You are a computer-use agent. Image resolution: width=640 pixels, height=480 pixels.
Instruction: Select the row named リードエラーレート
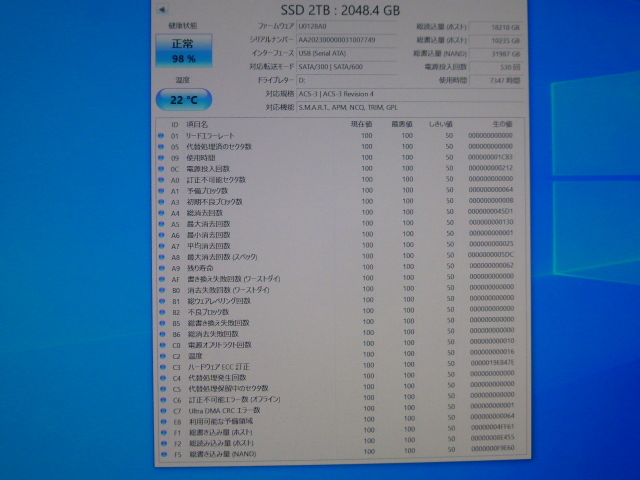(x=341, y=136)
